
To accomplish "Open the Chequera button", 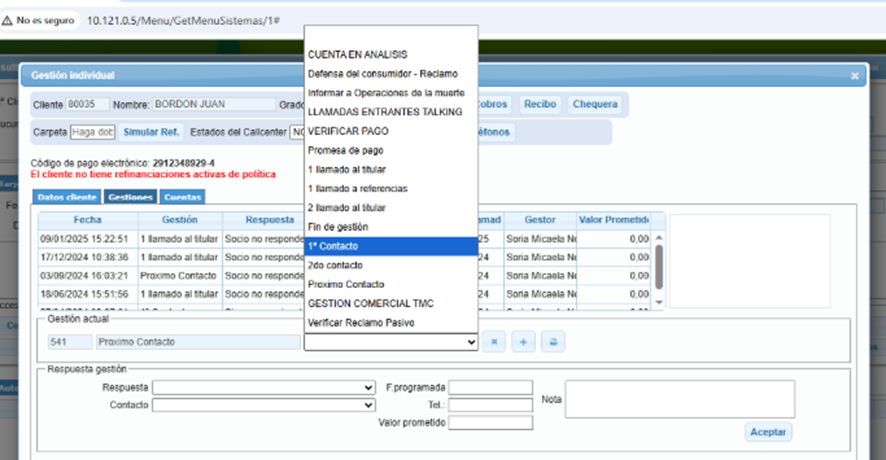I will 595,104.
